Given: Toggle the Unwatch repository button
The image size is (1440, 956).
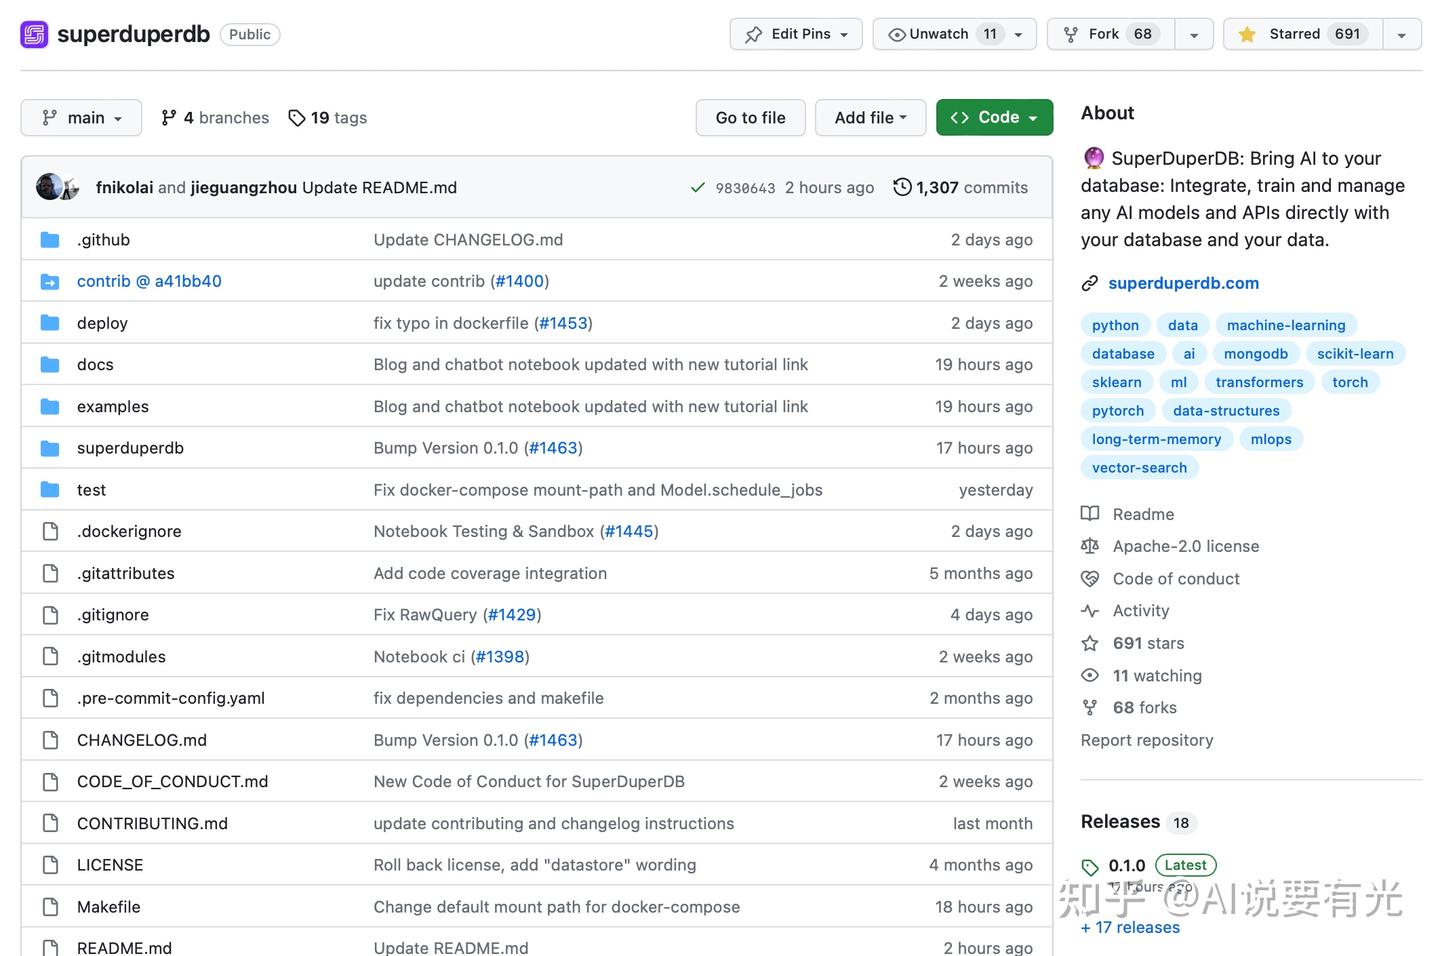Looking at the screenshot, I should [x=942, y=34].
